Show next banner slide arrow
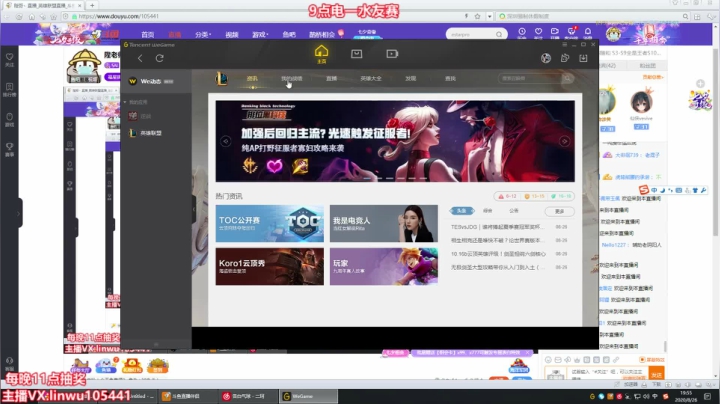 coord(564,141)
